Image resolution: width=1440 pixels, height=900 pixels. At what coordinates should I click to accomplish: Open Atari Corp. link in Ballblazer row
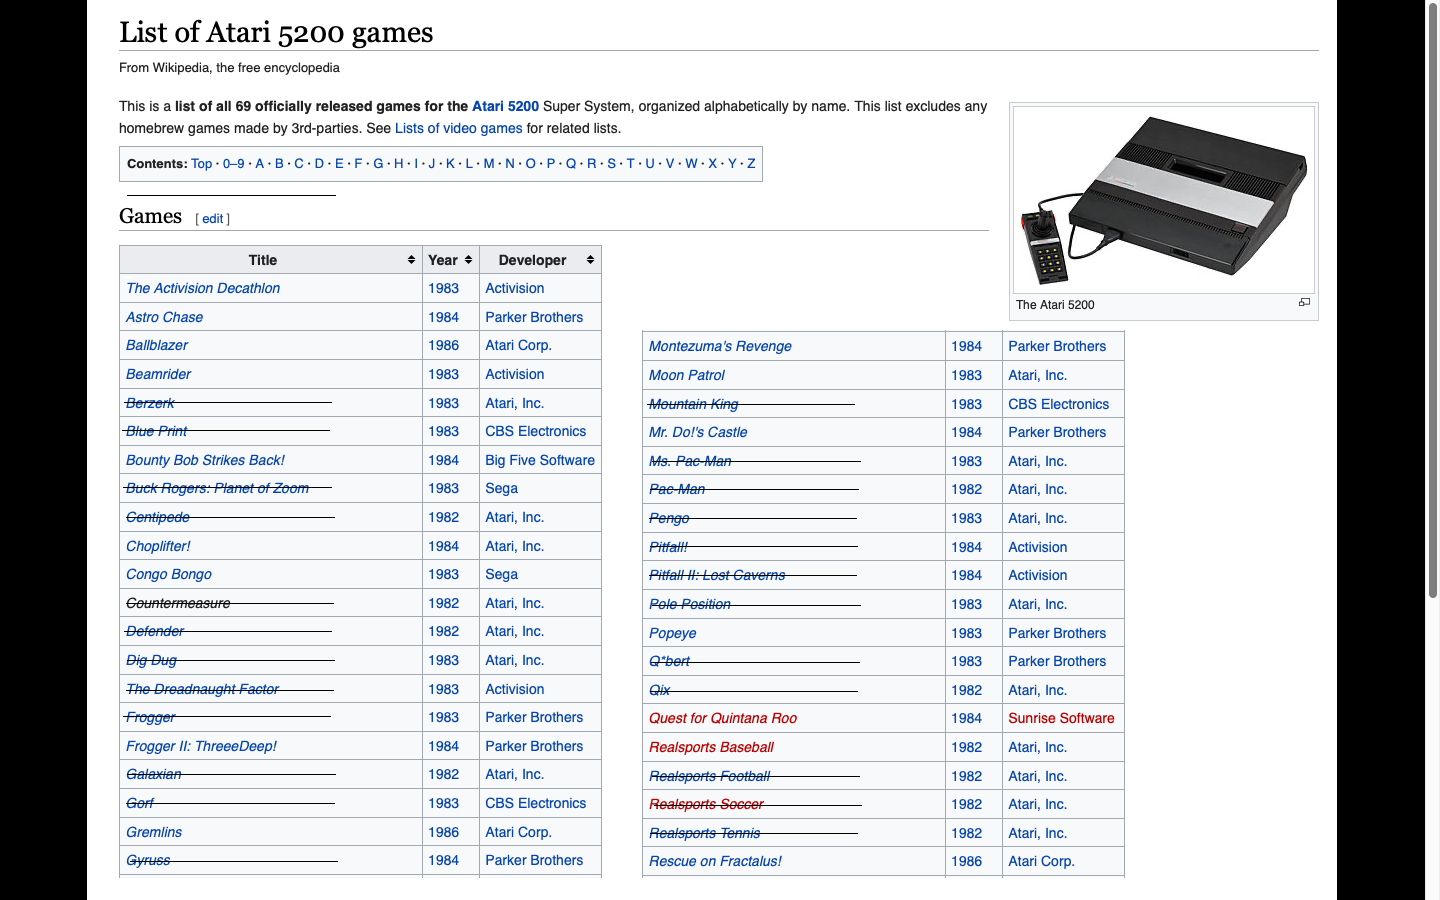coord(518,345)
